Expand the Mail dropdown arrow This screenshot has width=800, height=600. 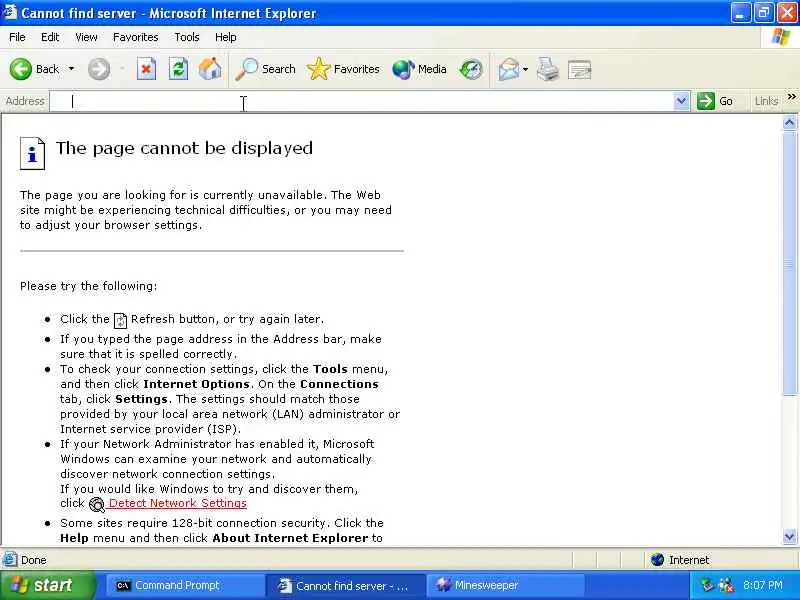click(526, 69)
